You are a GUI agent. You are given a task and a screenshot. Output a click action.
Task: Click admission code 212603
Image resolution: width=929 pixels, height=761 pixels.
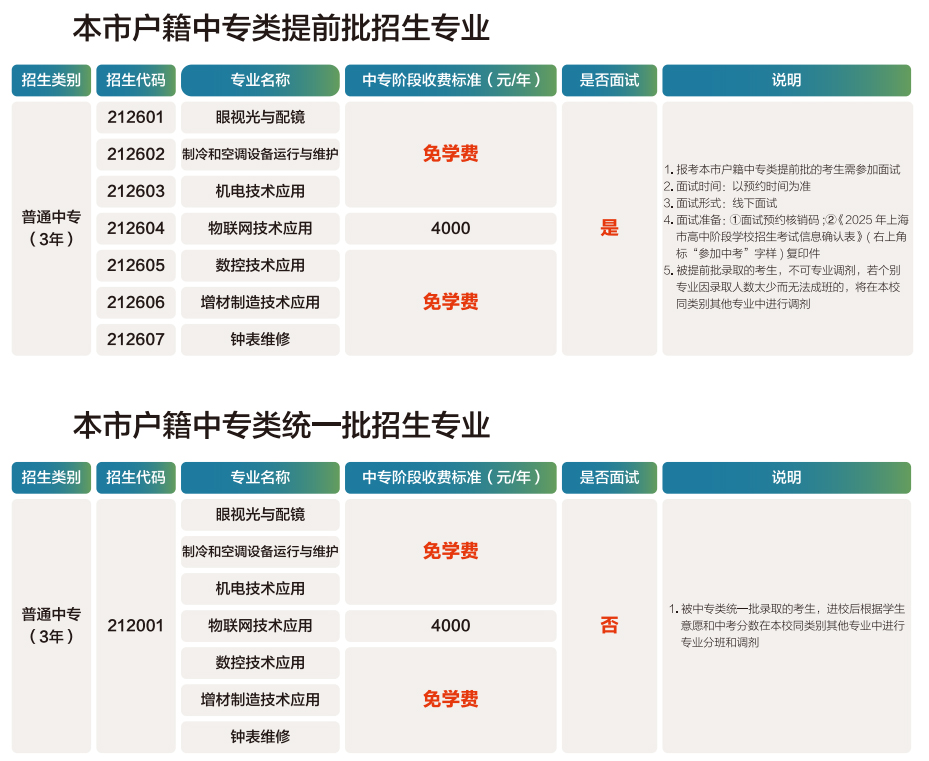click(x=136, y=191)
